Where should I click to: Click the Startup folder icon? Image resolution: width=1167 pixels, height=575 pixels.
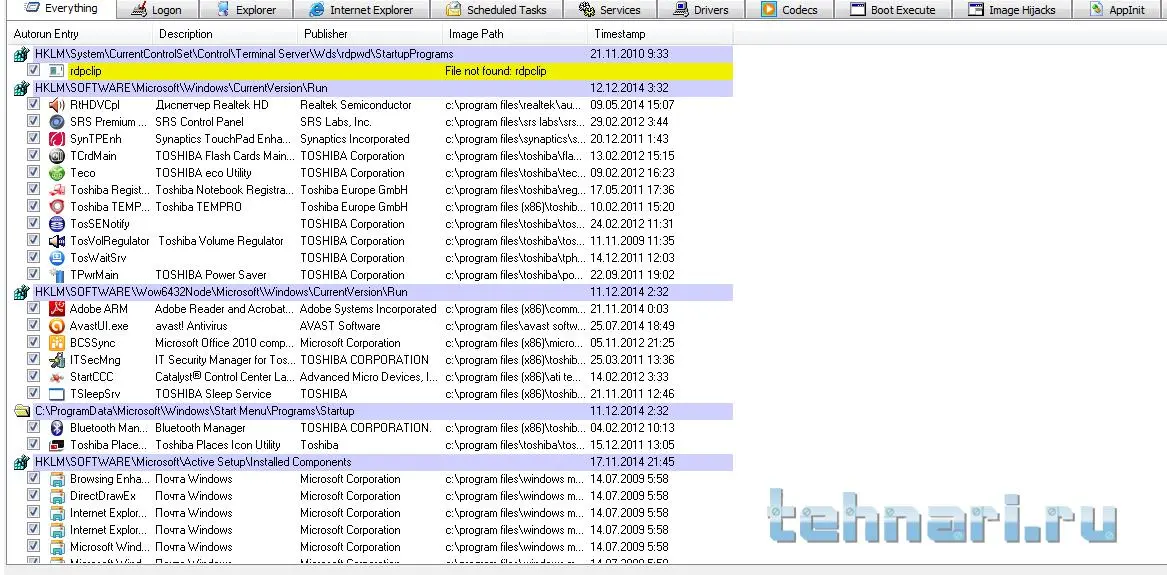click(x=22, y=411)
